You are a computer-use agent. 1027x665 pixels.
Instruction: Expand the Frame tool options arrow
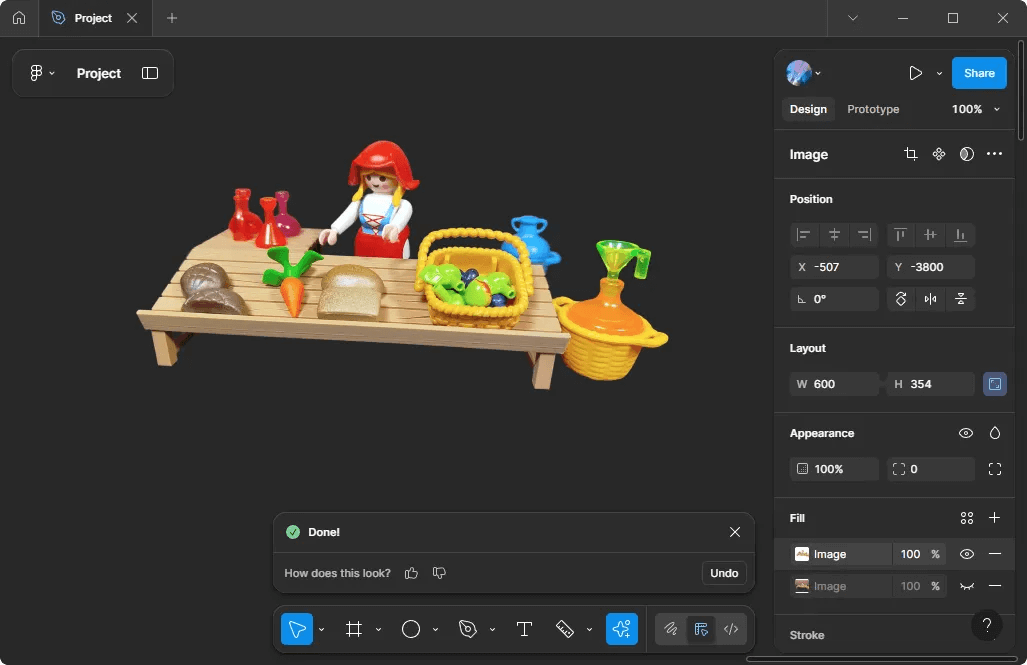[379, 630]
